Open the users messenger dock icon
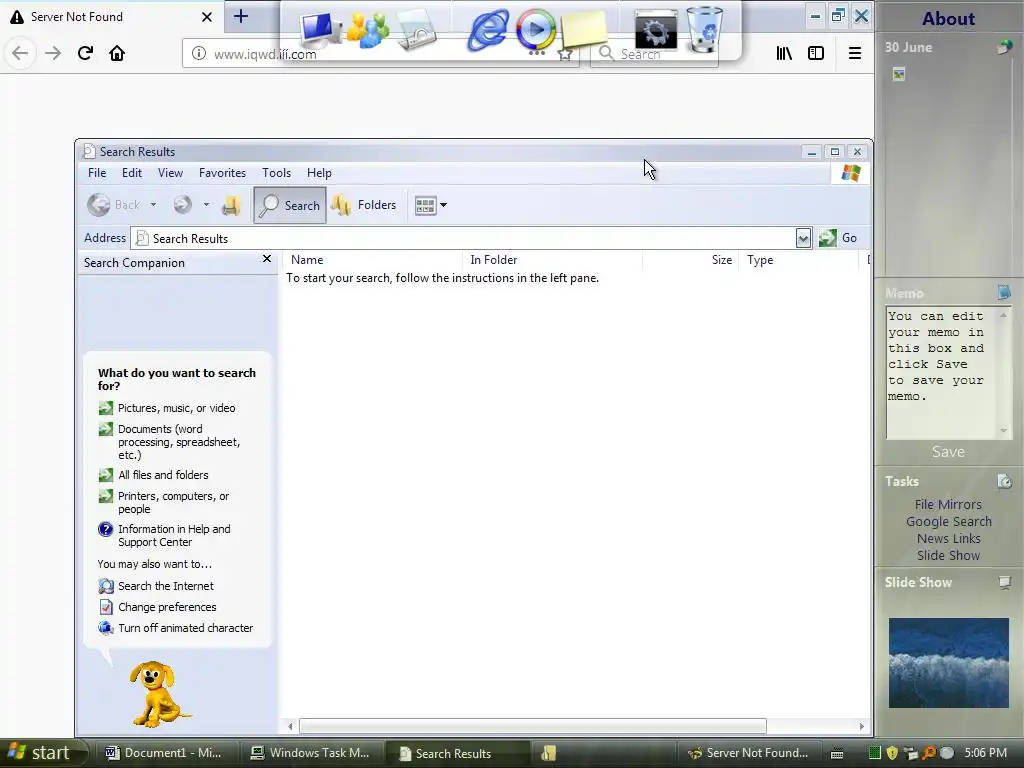The height and width of the screenshot is (768, 1024). pos(368,29)
